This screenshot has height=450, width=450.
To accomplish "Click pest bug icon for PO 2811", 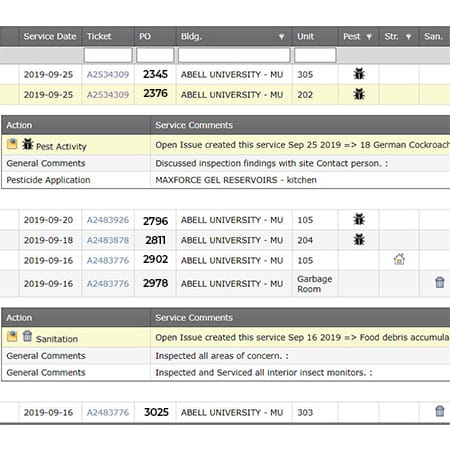I will click(x=359, y=240).
